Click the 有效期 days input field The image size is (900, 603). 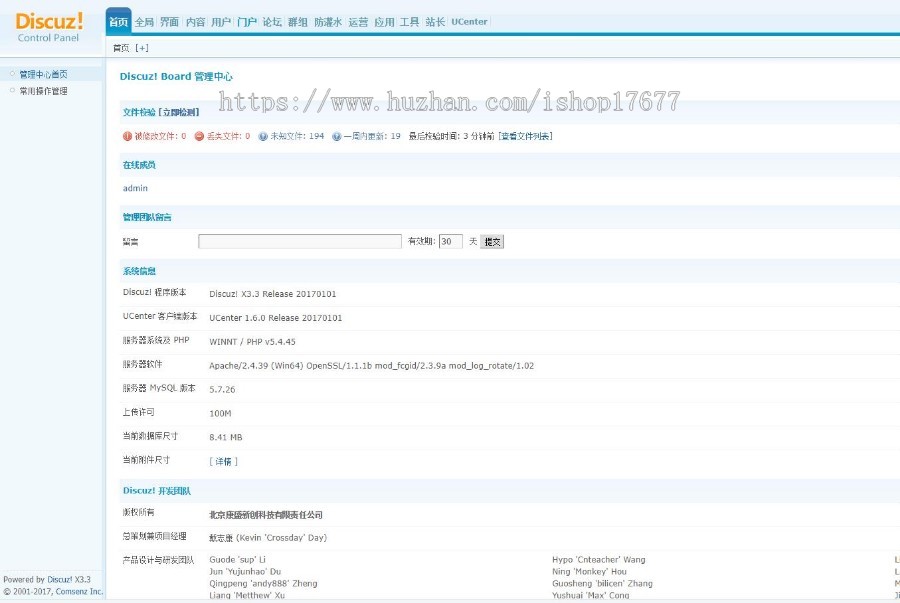(451, 242)
